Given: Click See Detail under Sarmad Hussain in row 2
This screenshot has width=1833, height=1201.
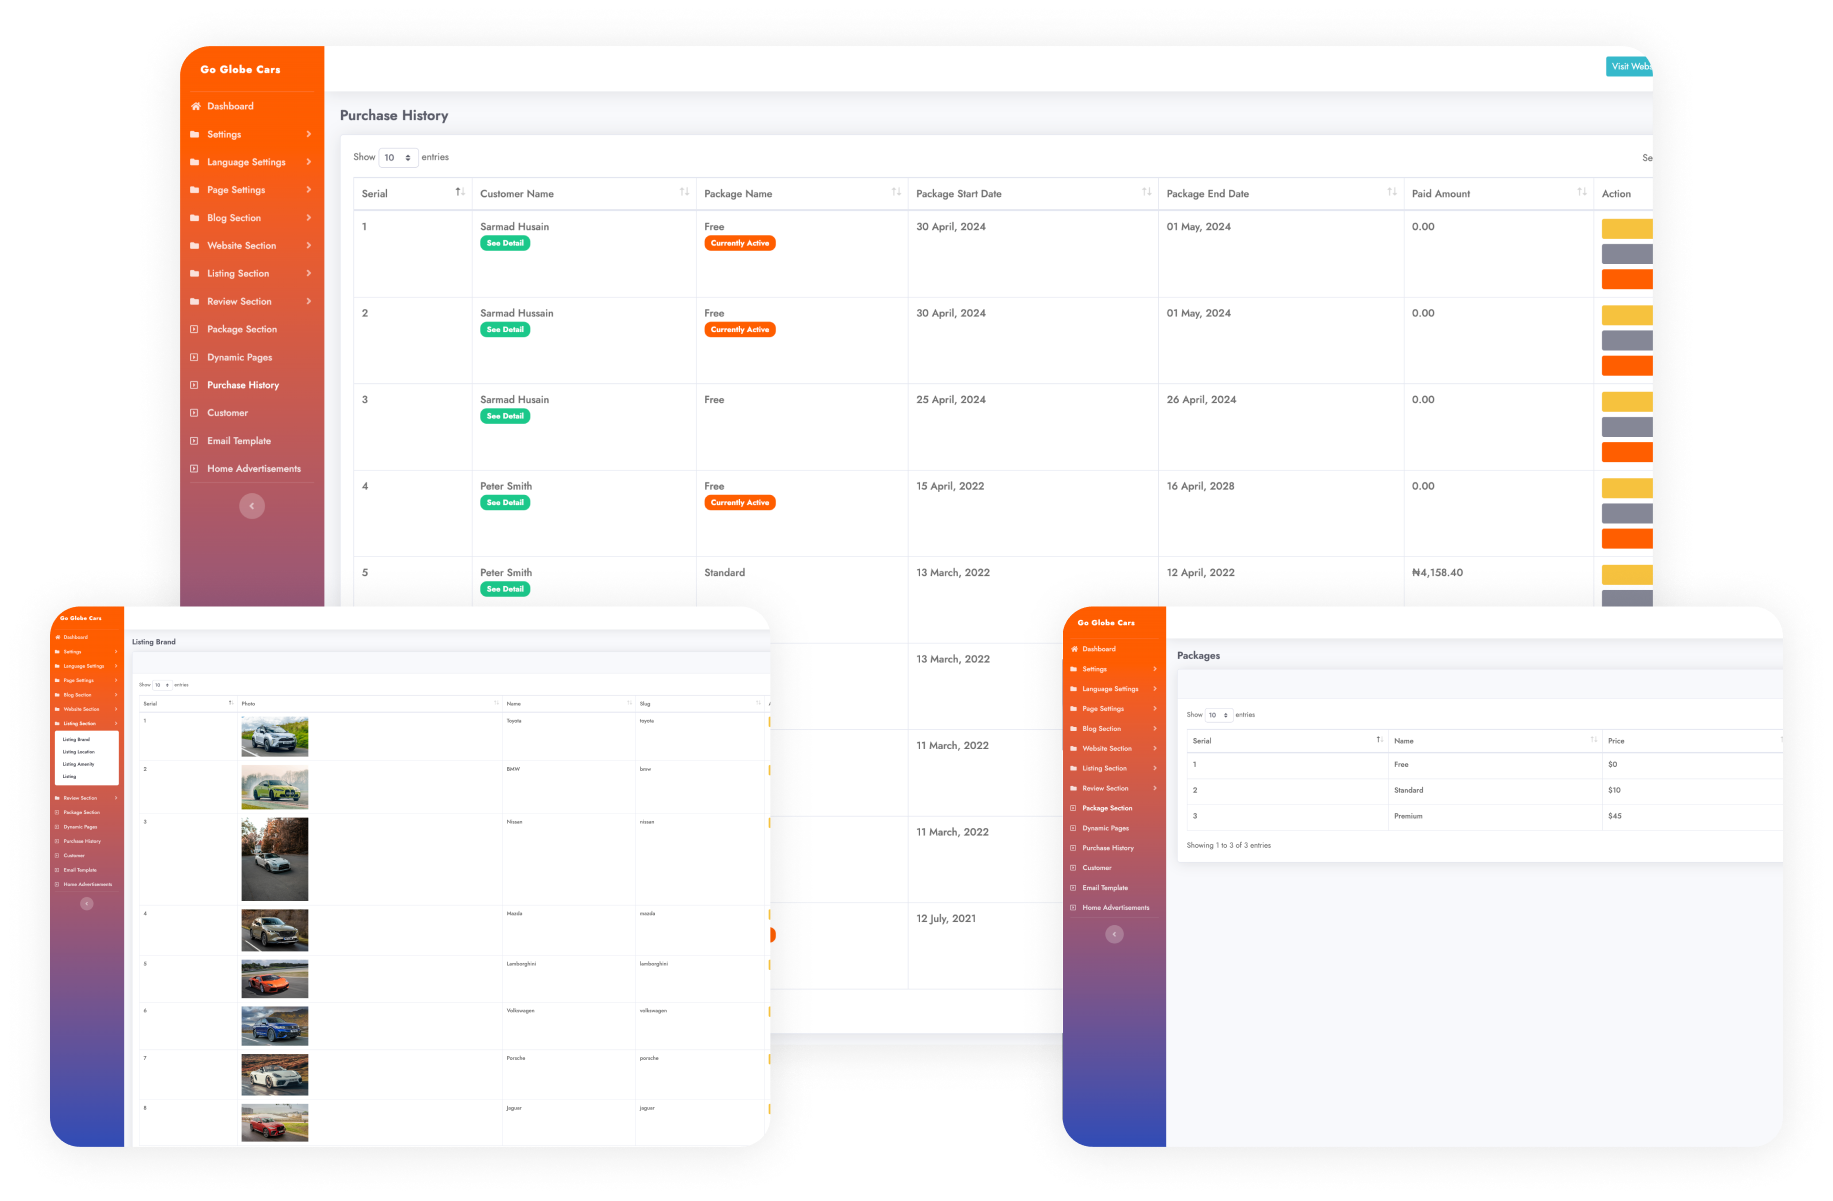Looking at the screenshot, I should 505,330.
